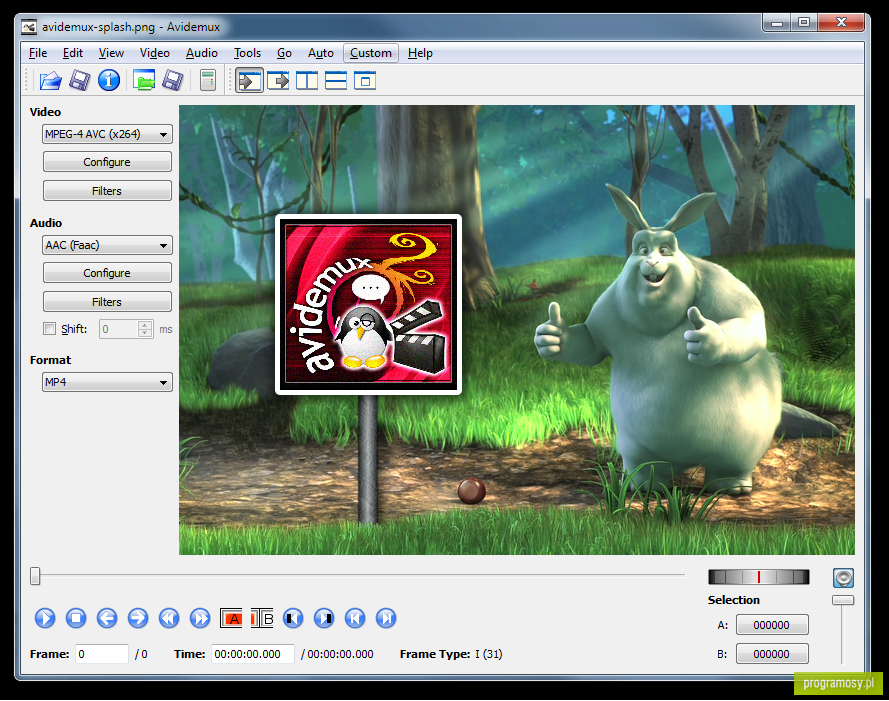Screen dimensions: 889x701
Task: Click Configure under Video
Action: pos(107,162)
